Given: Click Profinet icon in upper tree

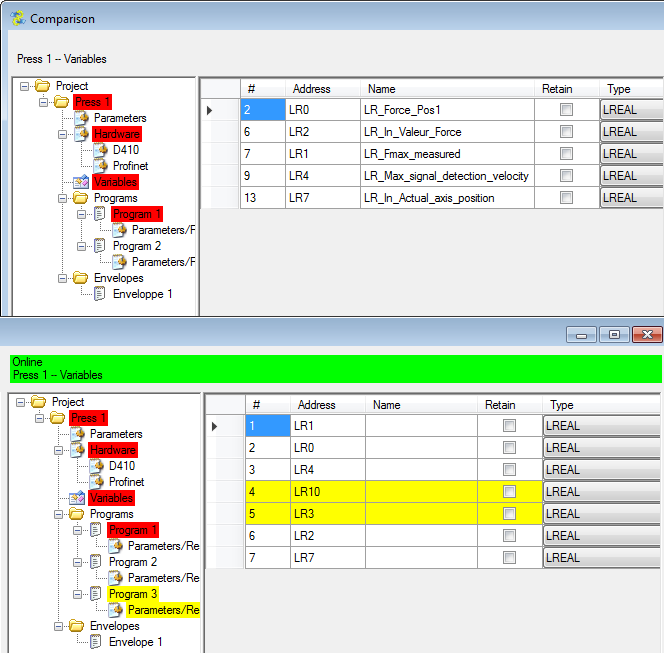Looking at the screenshot, I should point(100,166).
